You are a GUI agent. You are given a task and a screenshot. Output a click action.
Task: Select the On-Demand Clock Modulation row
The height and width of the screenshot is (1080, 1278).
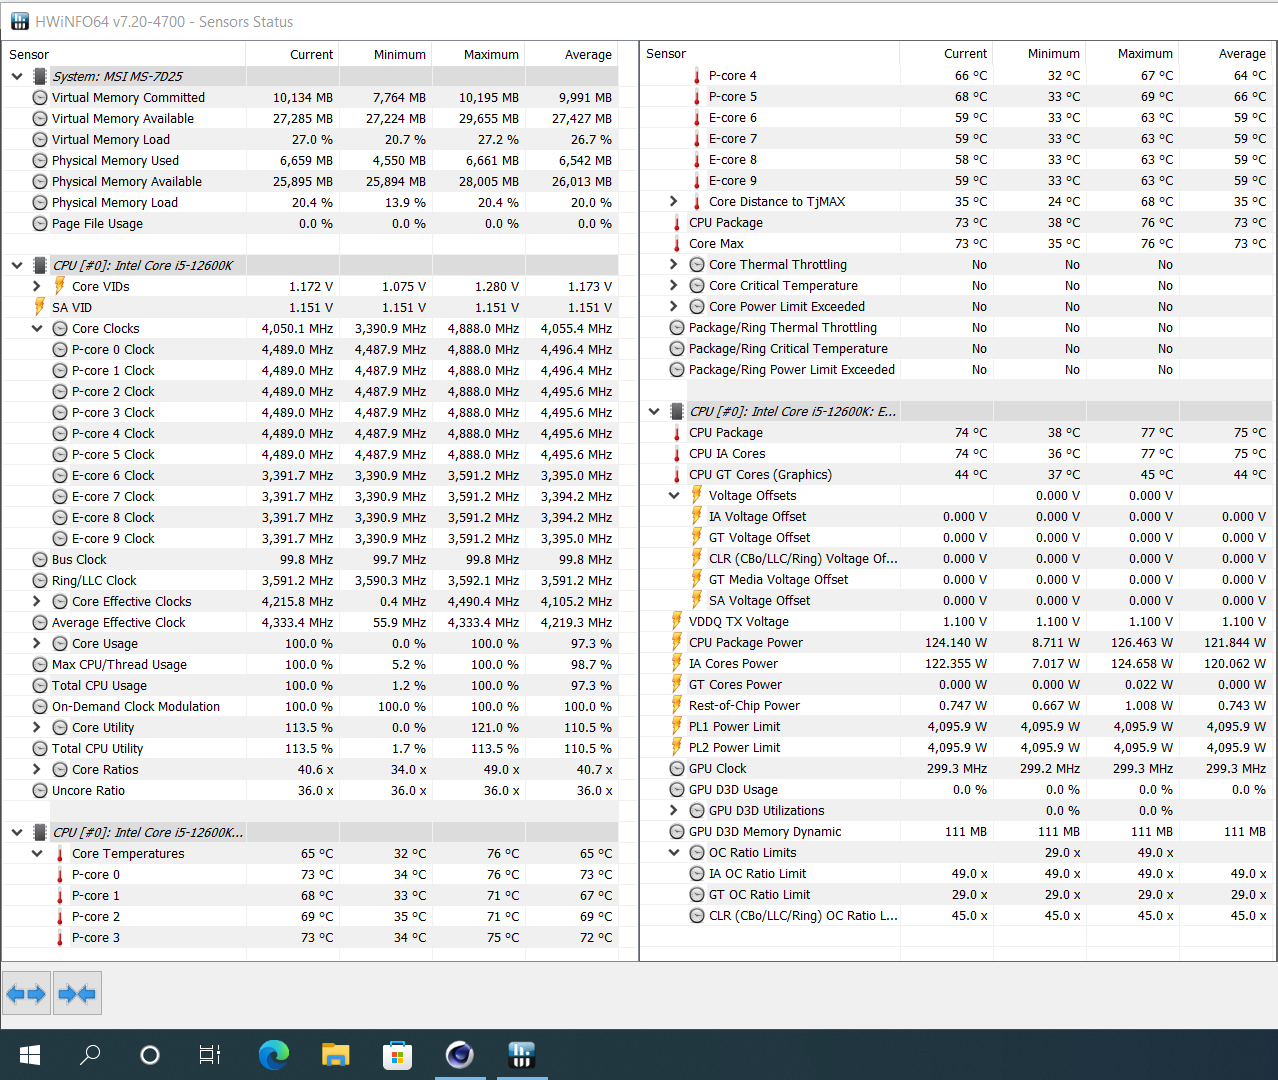[x=310, y=706]
